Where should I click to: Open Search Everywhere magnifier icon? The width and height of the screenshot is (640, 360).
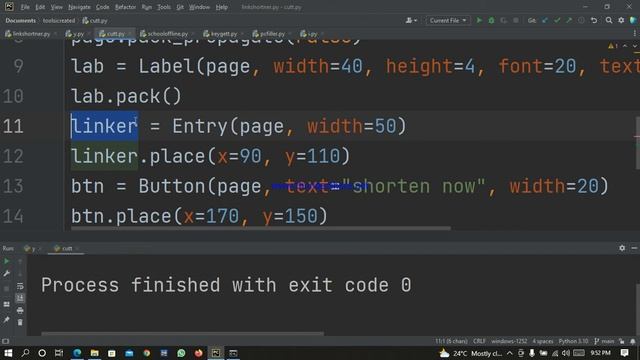[x=609, y=20]
